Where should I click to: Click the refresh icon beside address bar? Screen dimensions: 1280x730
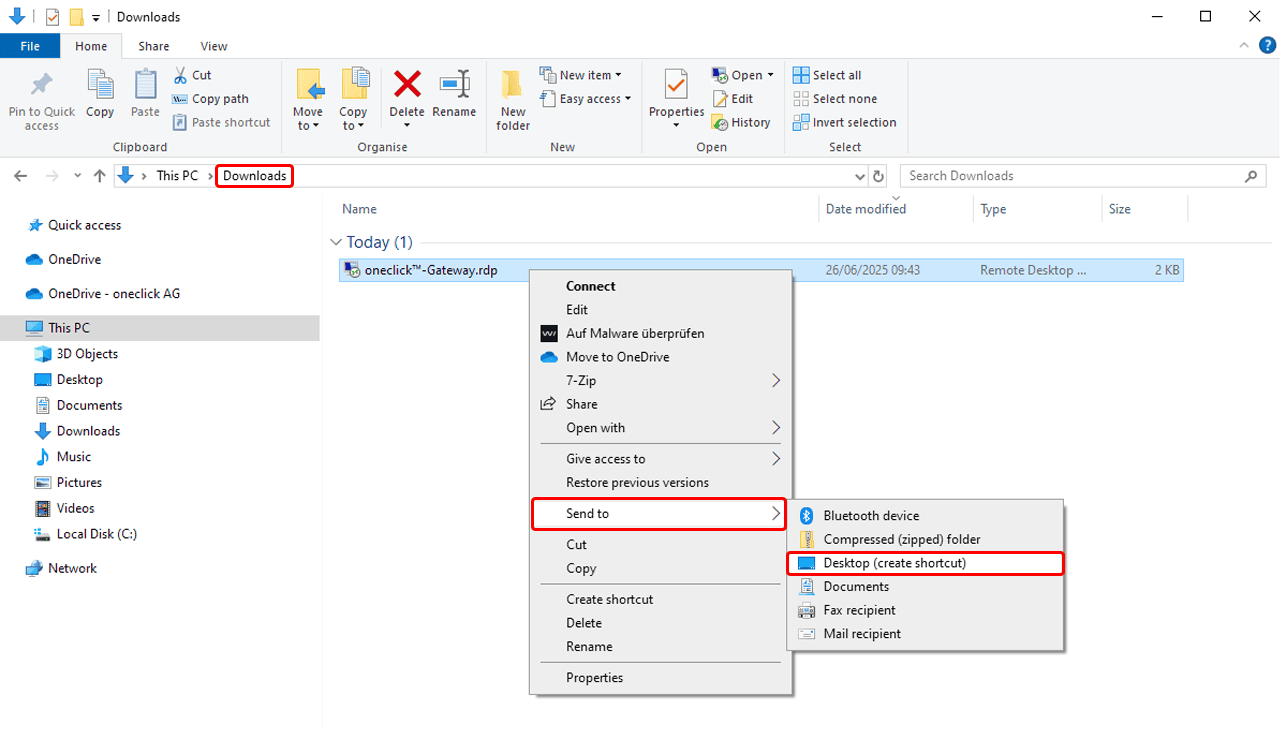pos(879,176)
